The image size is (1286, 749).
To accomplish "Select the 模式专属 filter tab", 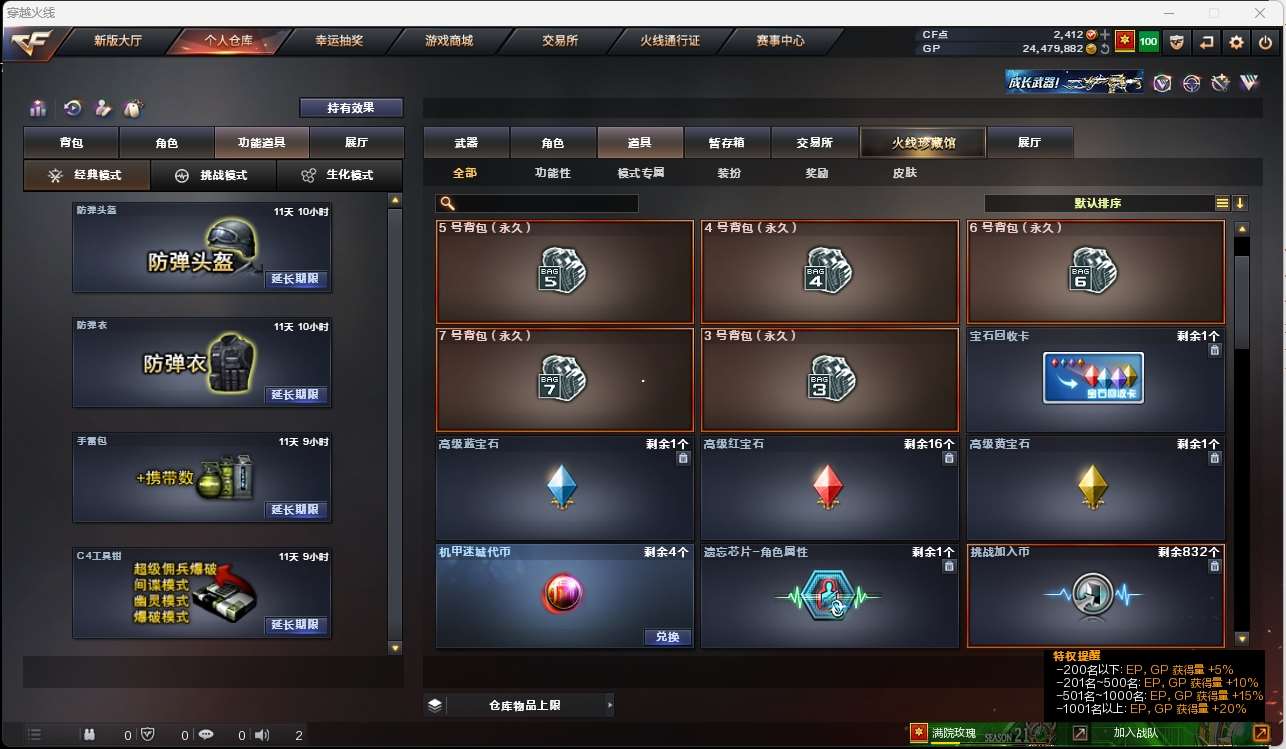I will point(641,173).
